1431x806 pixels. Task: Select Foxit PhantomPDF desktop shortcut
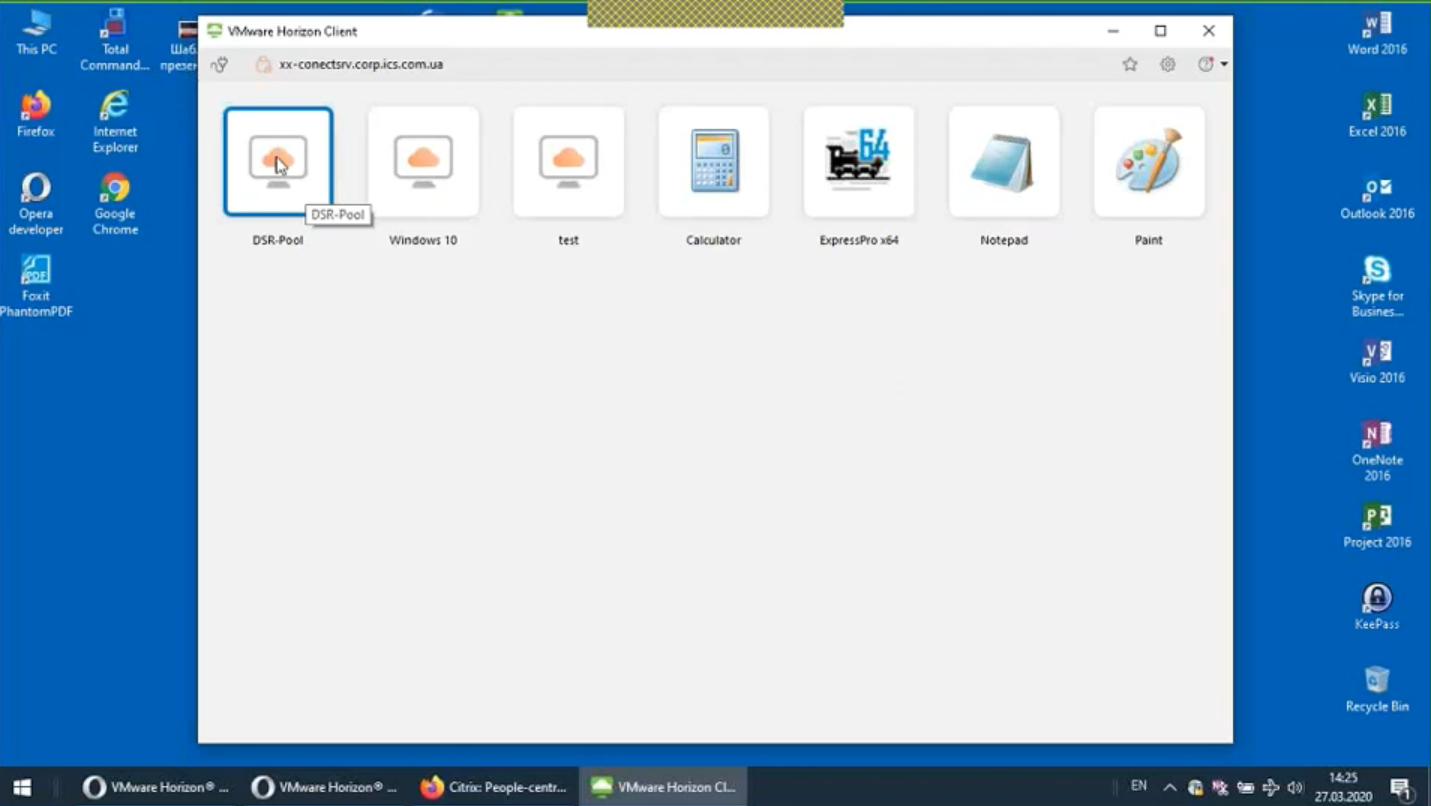tap(36, 286)
